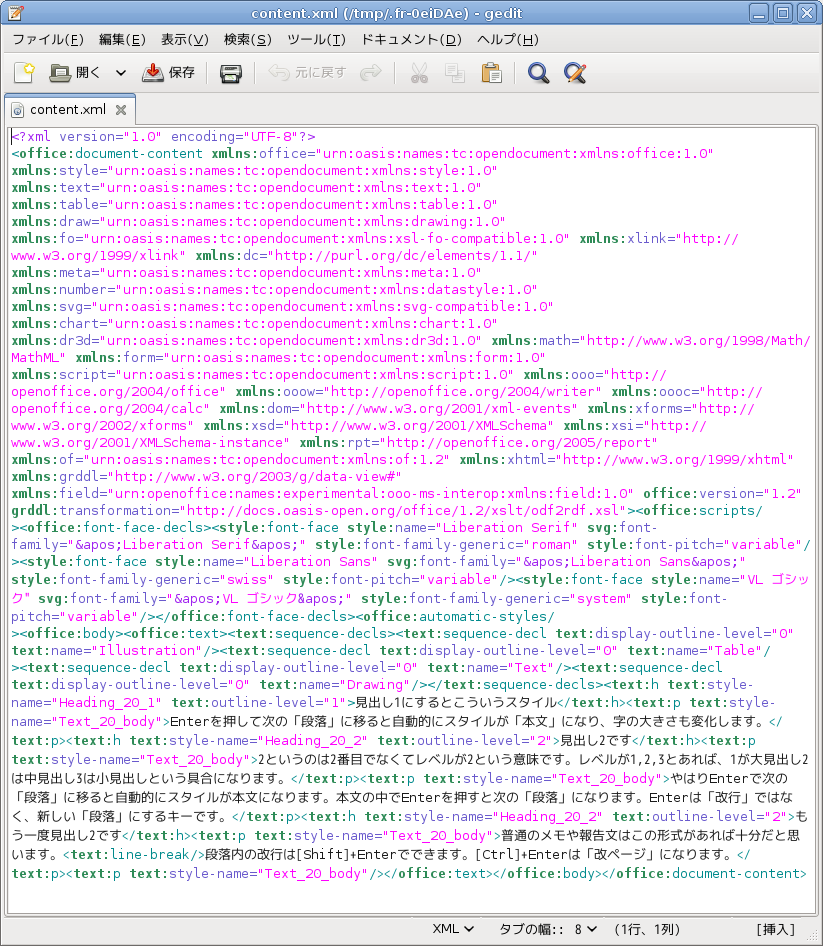
Task: Open the タブの幅 (tab width) dropdown
Action: (550, 928)
